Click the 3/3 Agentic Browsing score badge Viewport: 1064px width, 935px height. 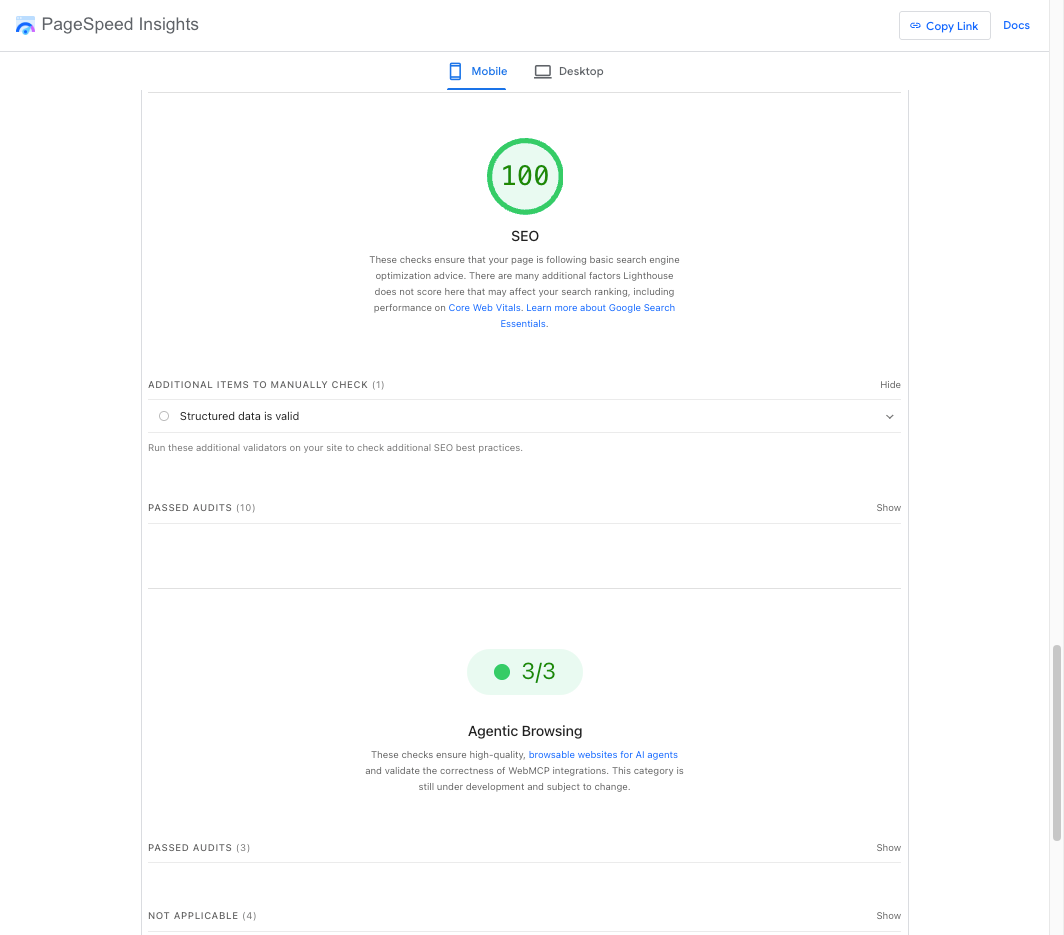pos(525,672)
